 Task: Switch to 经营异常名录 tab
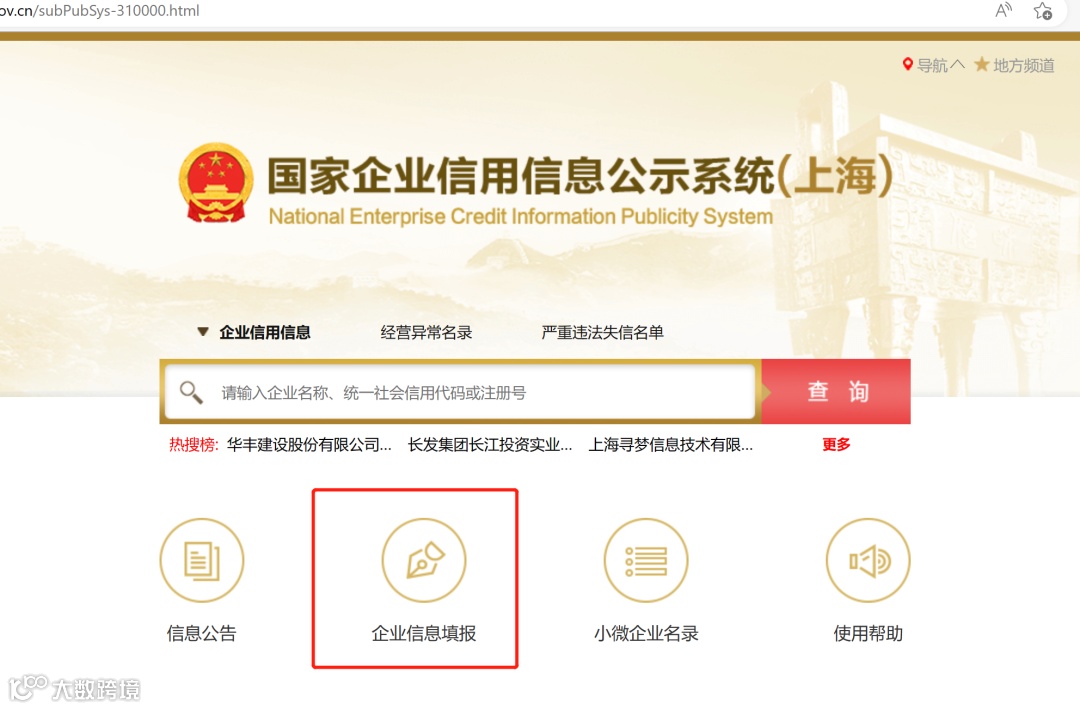[426, 332]
